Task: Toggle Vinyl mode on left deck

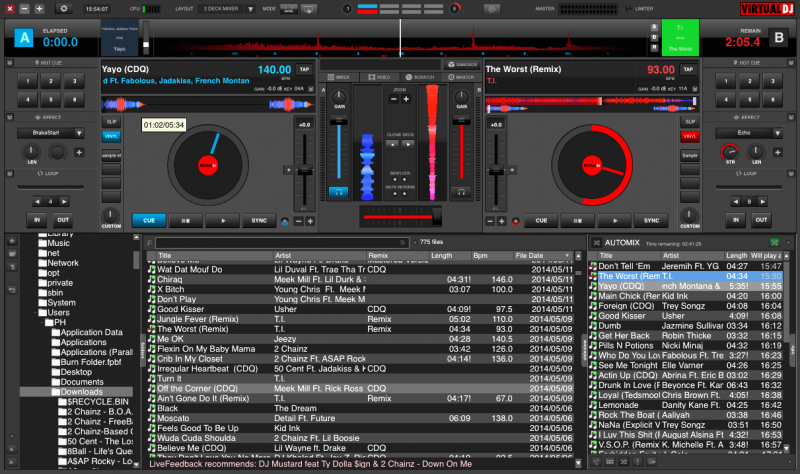Action: (110, 135)
